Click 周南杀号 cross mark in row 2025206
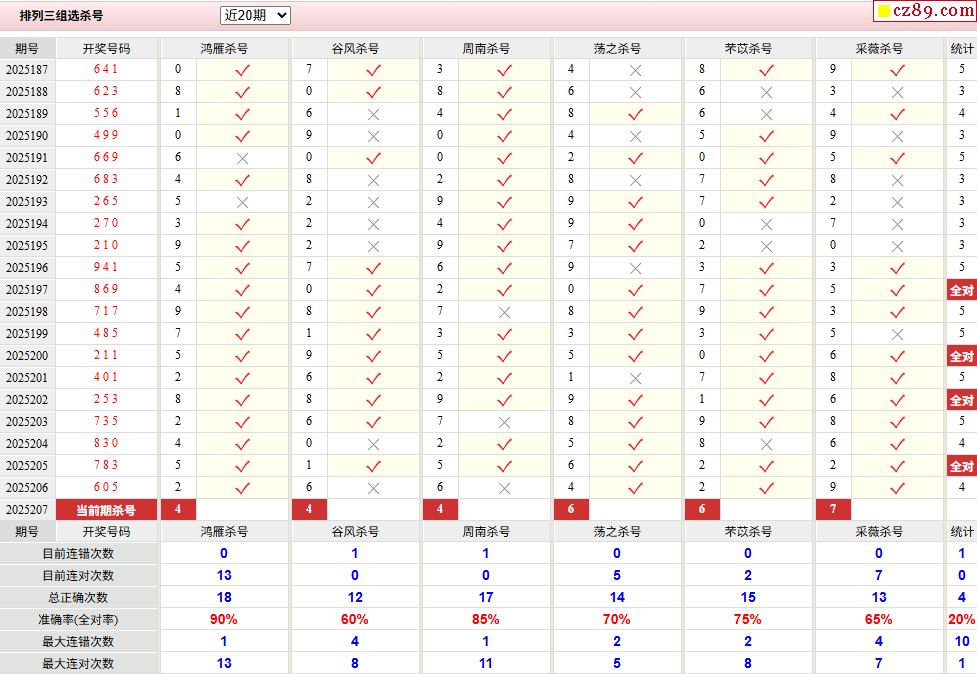Image resolution: width=977 pixels, height=674 pixels. click(x=504, y=489)
